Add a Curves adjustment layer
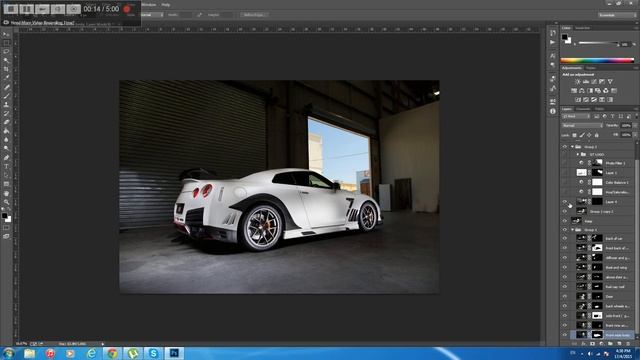The image size is (640, 360). [594, 82]
